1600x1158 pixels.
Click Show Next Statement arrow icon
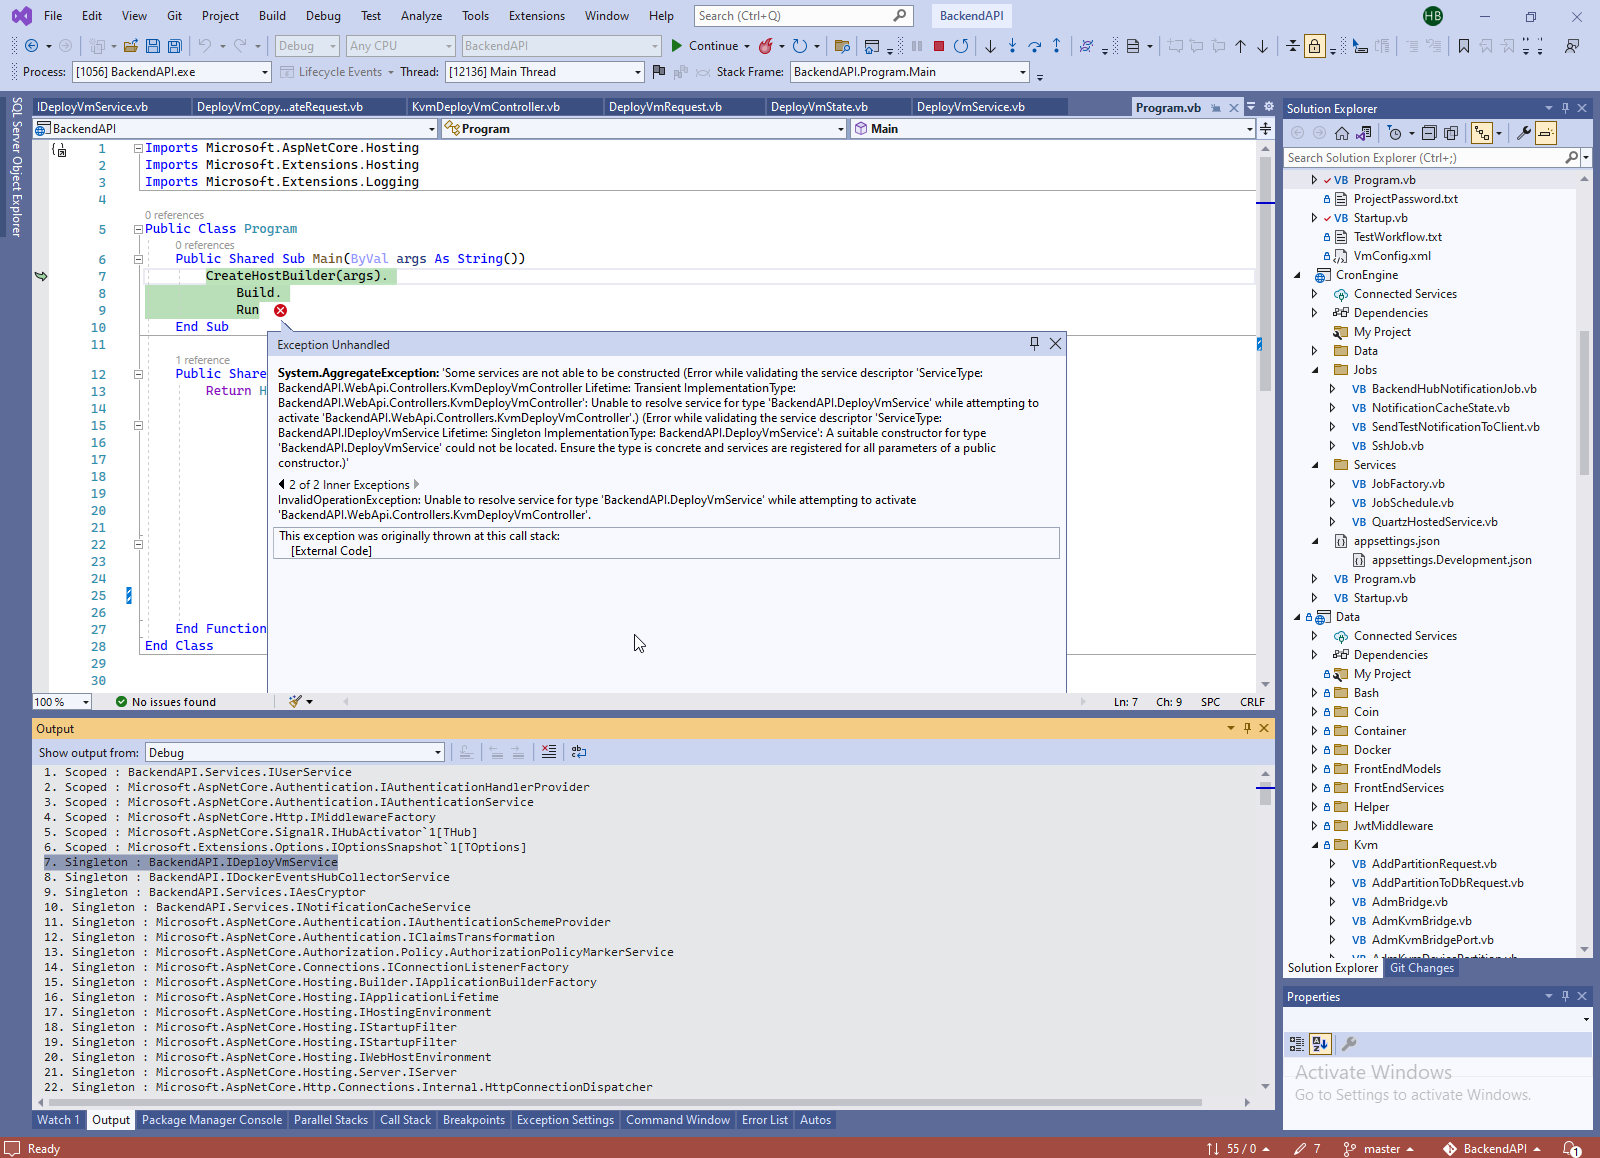[990, 46]
